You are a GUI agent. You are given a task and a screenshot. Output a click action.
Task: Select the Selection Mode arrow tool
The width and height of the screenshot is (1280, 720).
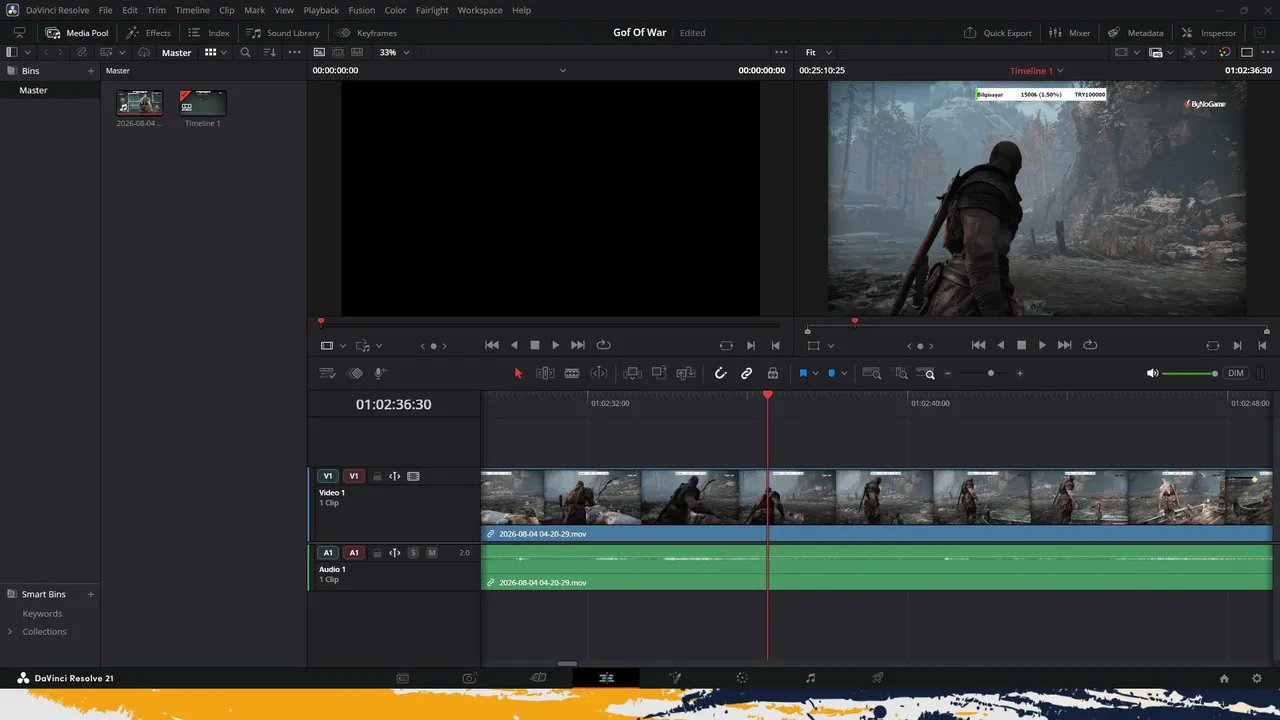click(518, 373)
